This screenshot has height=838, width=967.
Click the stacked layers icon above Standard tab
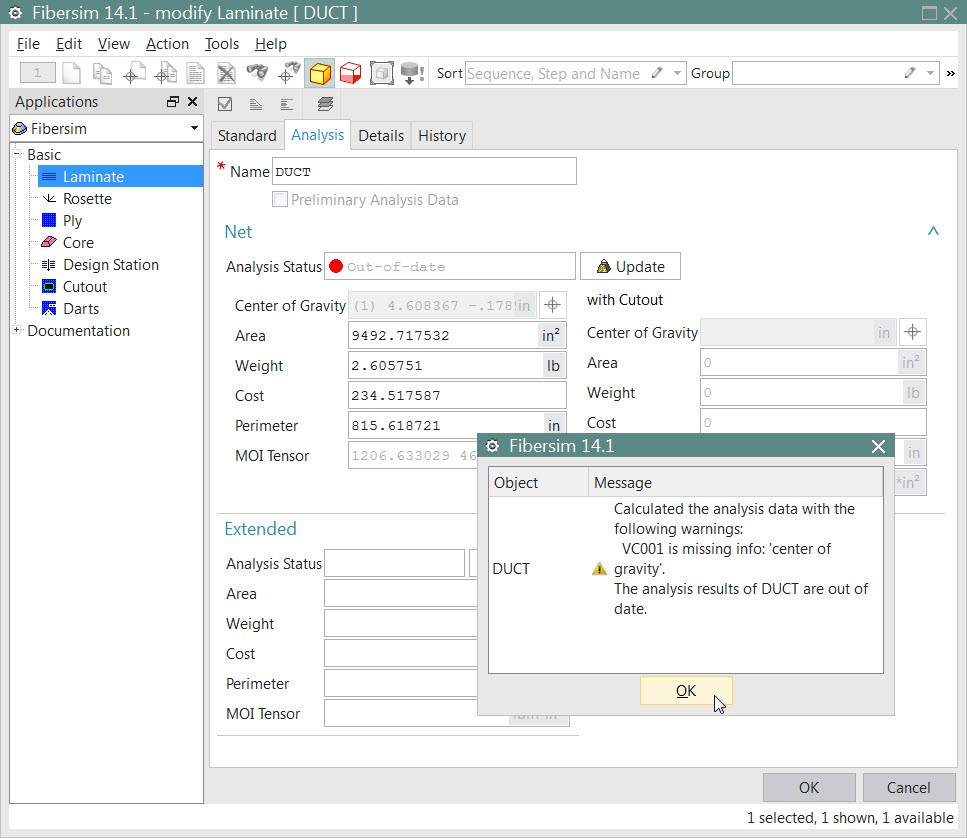click(325, 104)
